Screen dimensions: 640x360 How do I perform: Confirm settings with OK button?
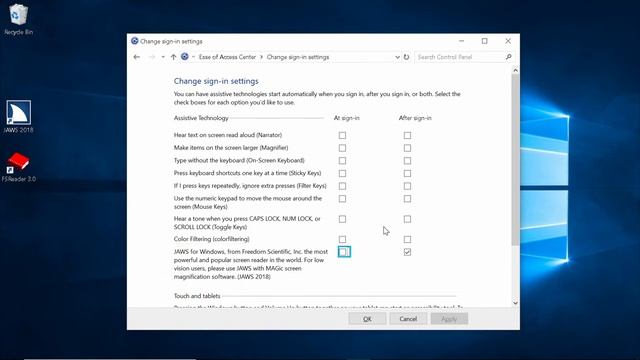point(367,319)
